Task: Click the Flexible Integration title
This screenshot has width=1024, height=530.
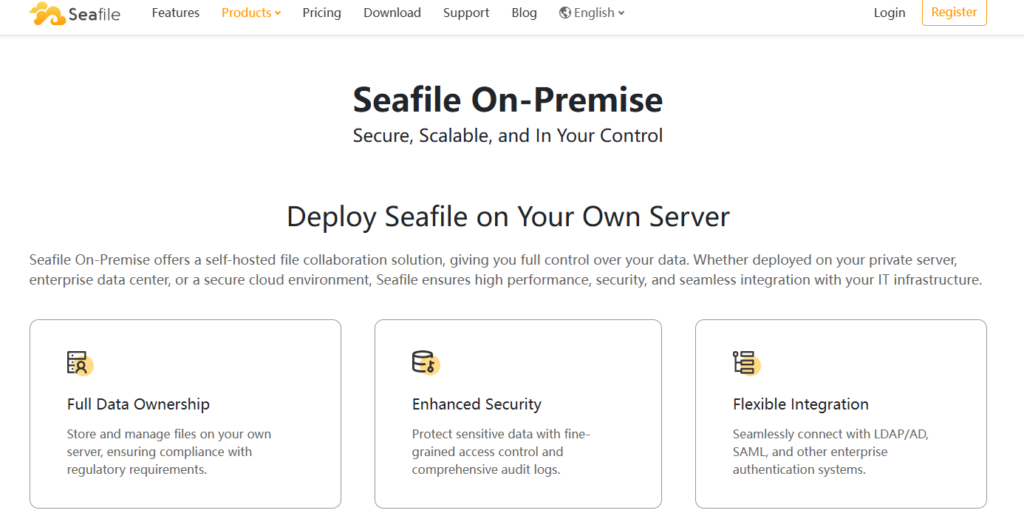Action: click(801, 404)
